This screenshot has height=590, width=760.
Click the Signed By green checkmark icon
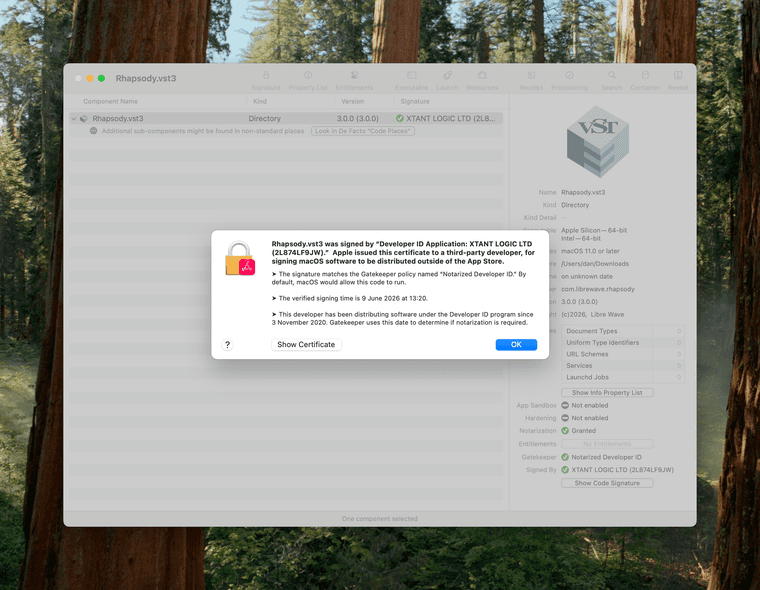point(565,469)
